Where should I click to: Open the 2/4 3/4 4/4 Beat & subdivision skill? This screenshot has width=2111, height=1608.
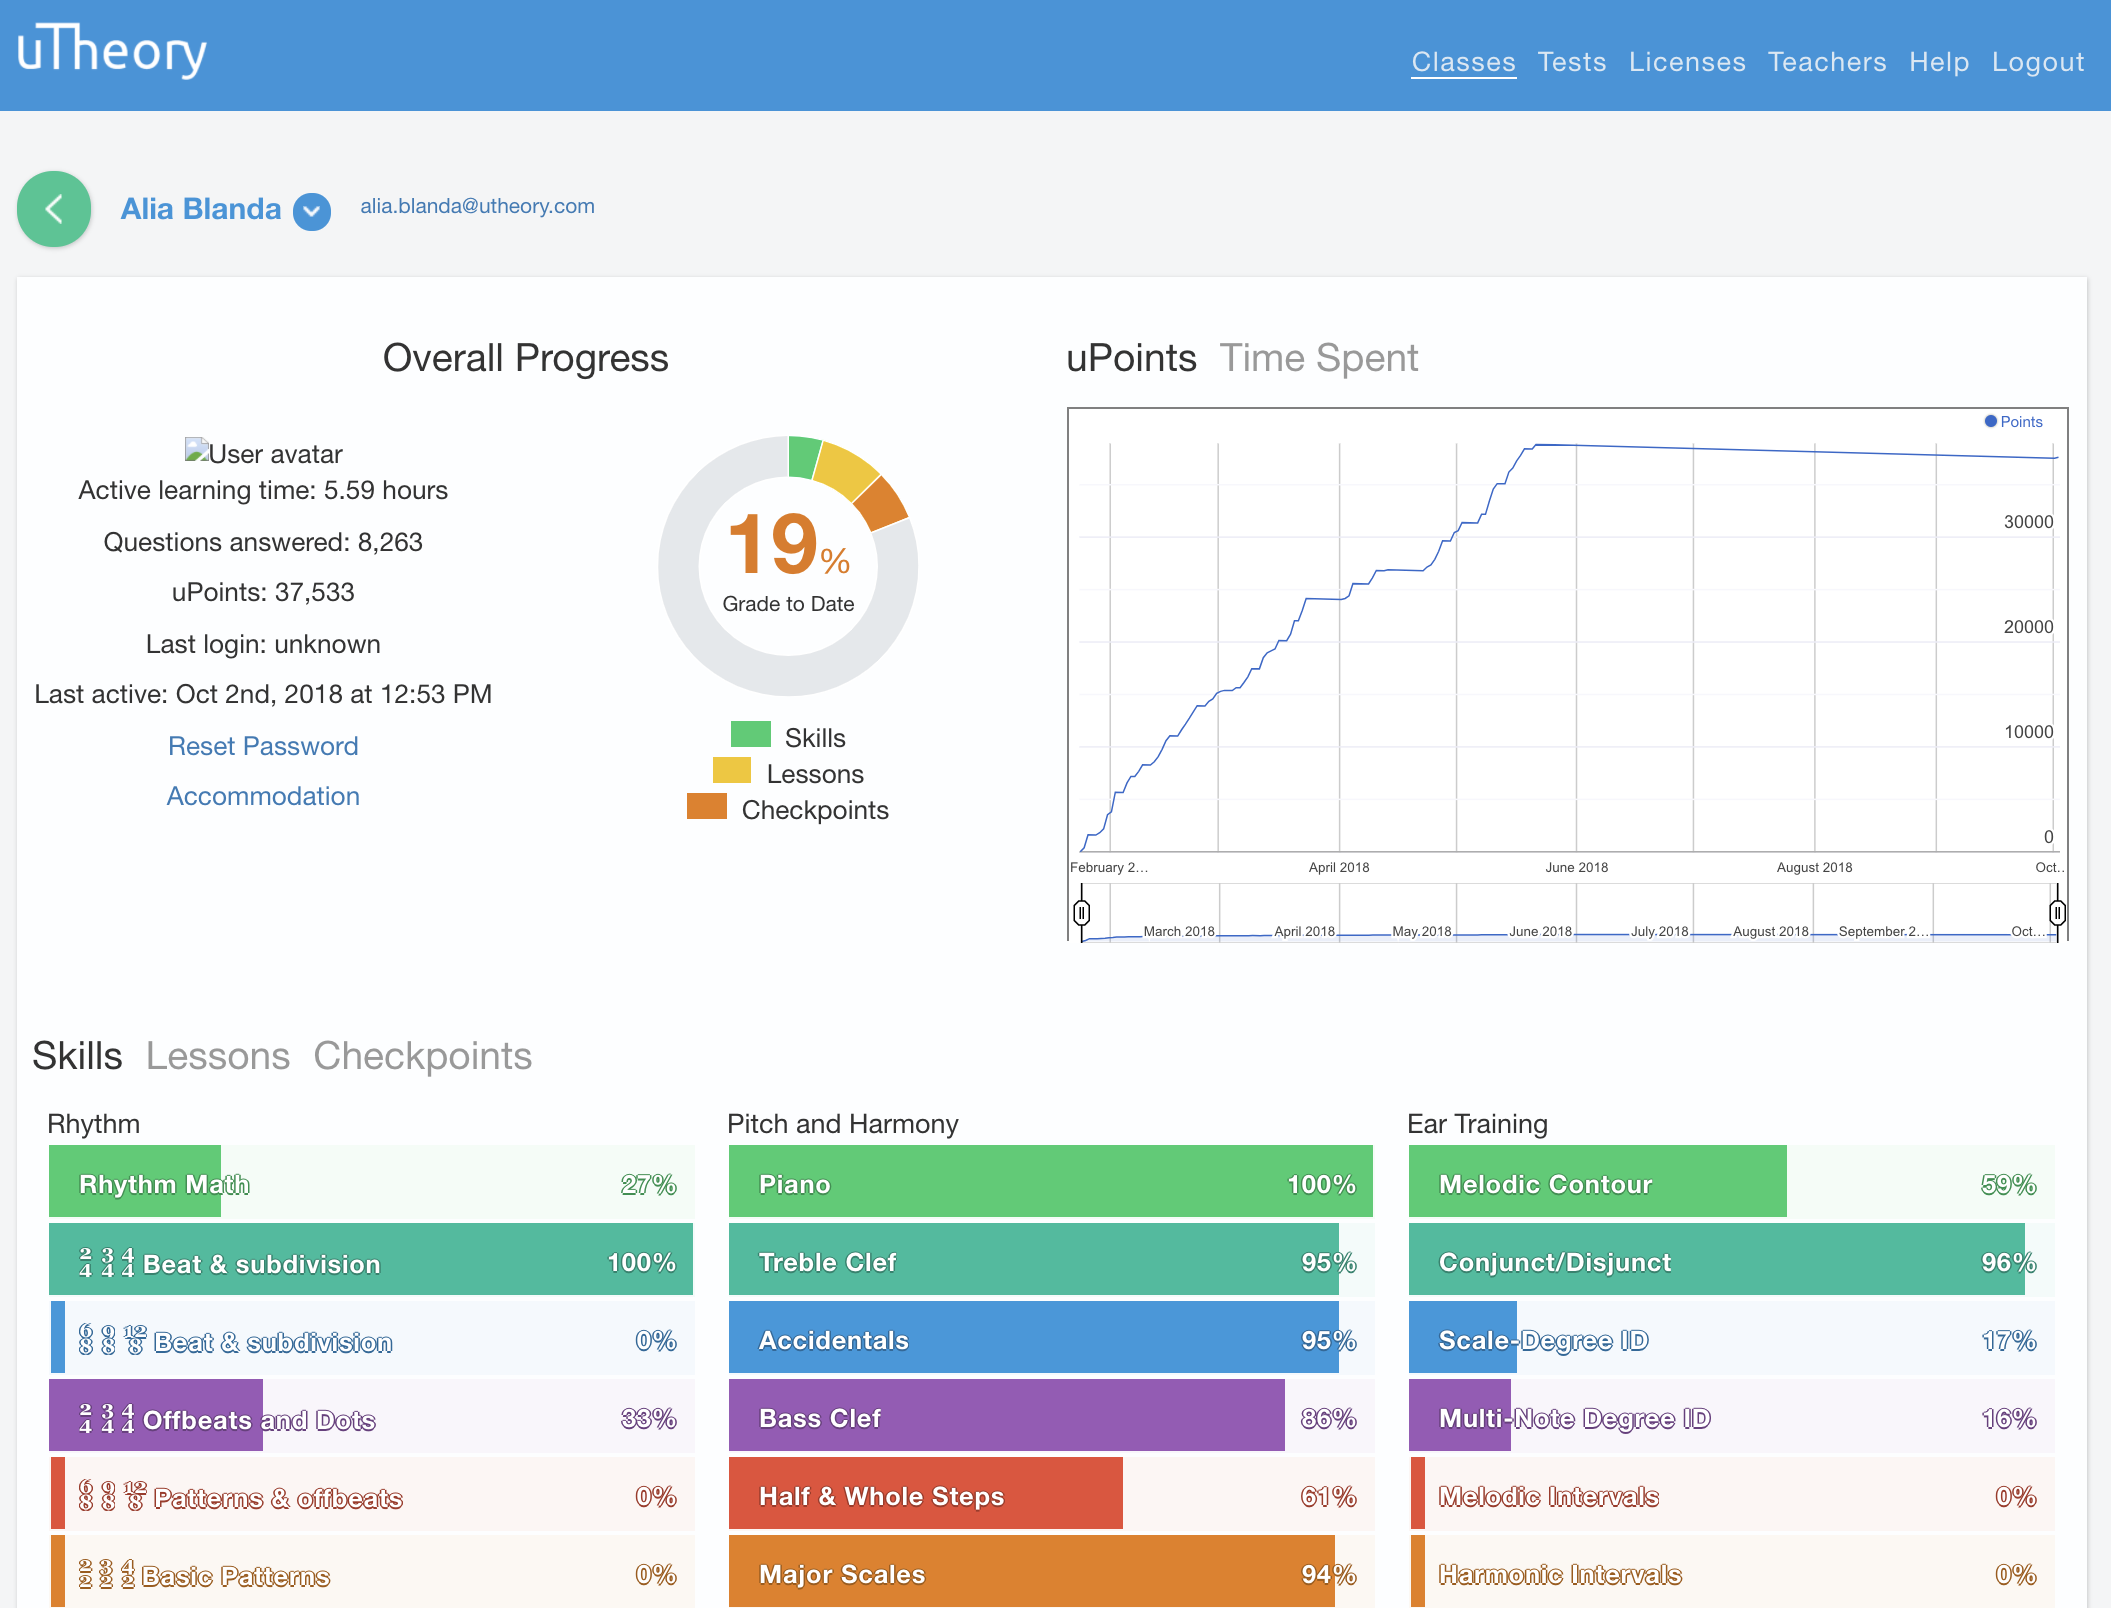[x=371, y=1260]
